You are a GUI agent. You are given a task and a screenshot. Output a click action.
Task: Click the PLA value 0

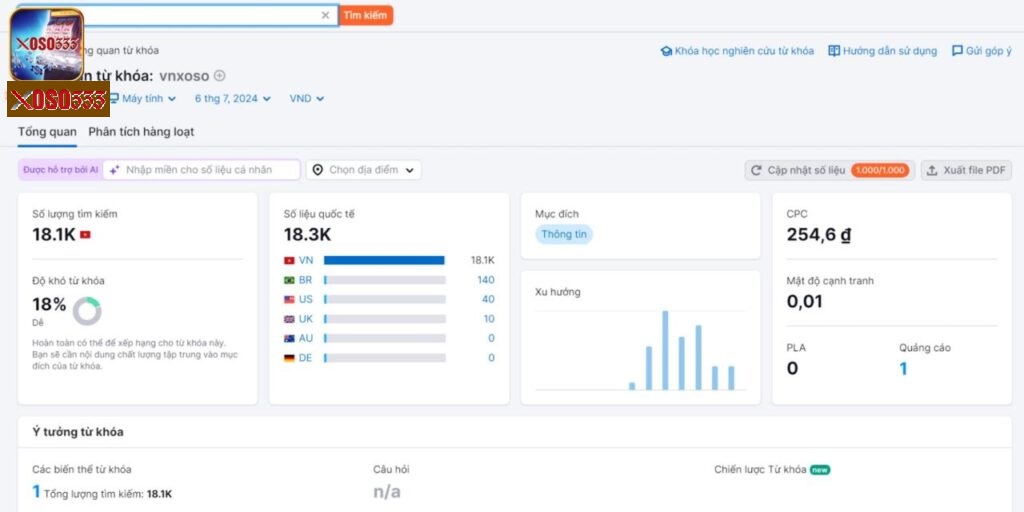pos(792,368)
